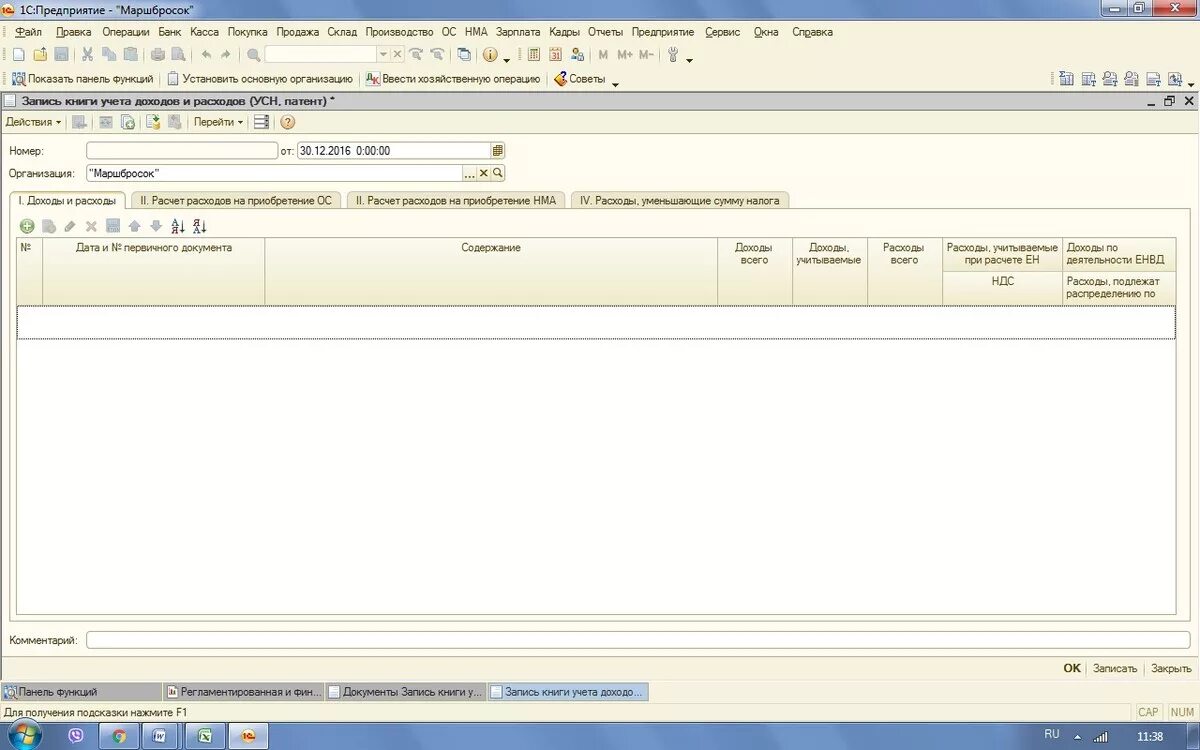Switch to tab IV. Расходы, уменьшающие сумму налога

[680, 200]
